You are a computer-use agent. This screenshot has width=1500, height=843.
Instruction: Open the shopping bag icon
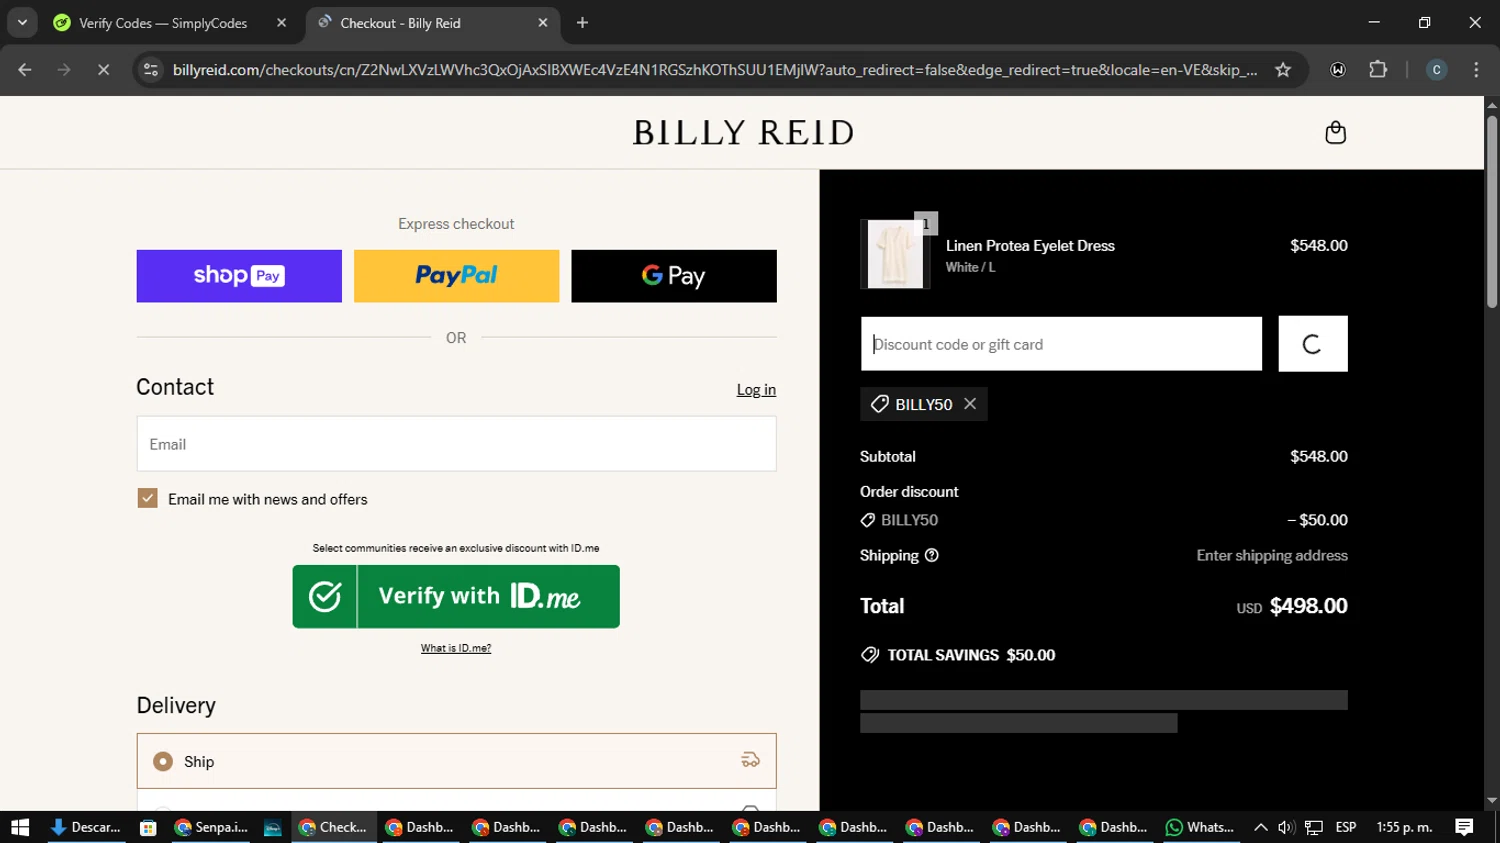[x=1335, y=133]
